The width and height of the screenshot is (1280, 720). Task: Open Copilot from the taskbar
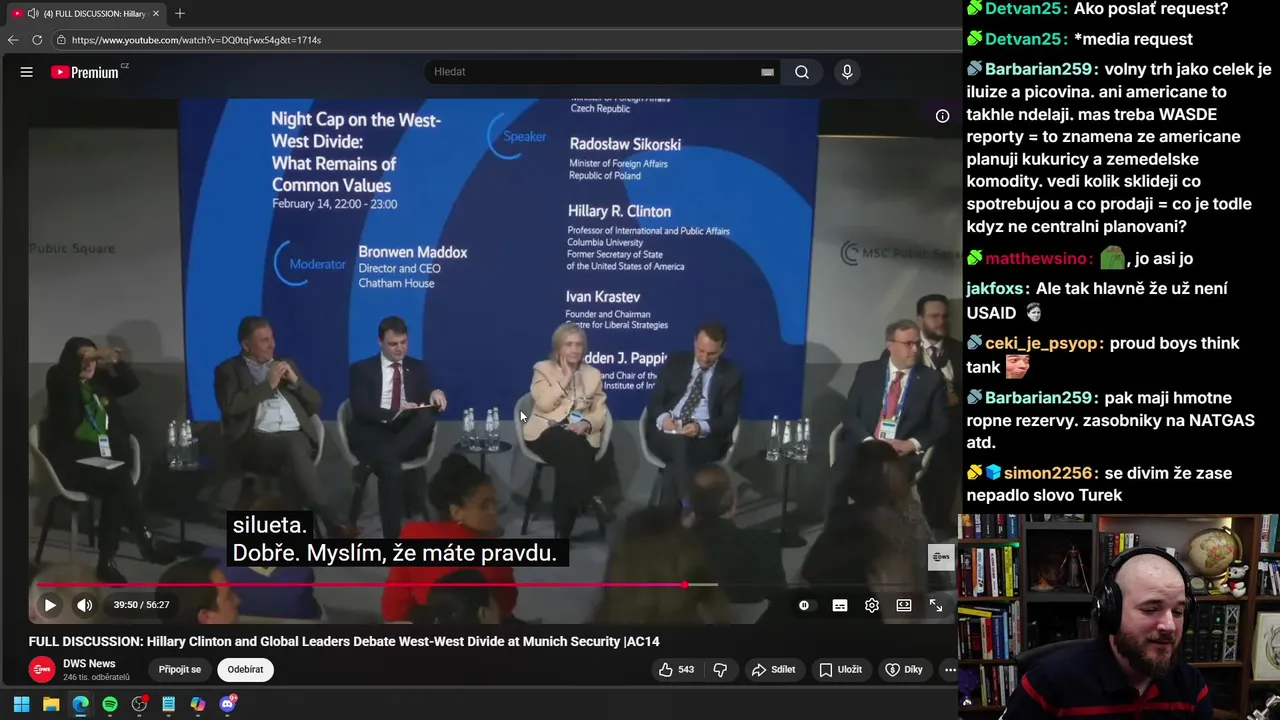click(198, 704)
